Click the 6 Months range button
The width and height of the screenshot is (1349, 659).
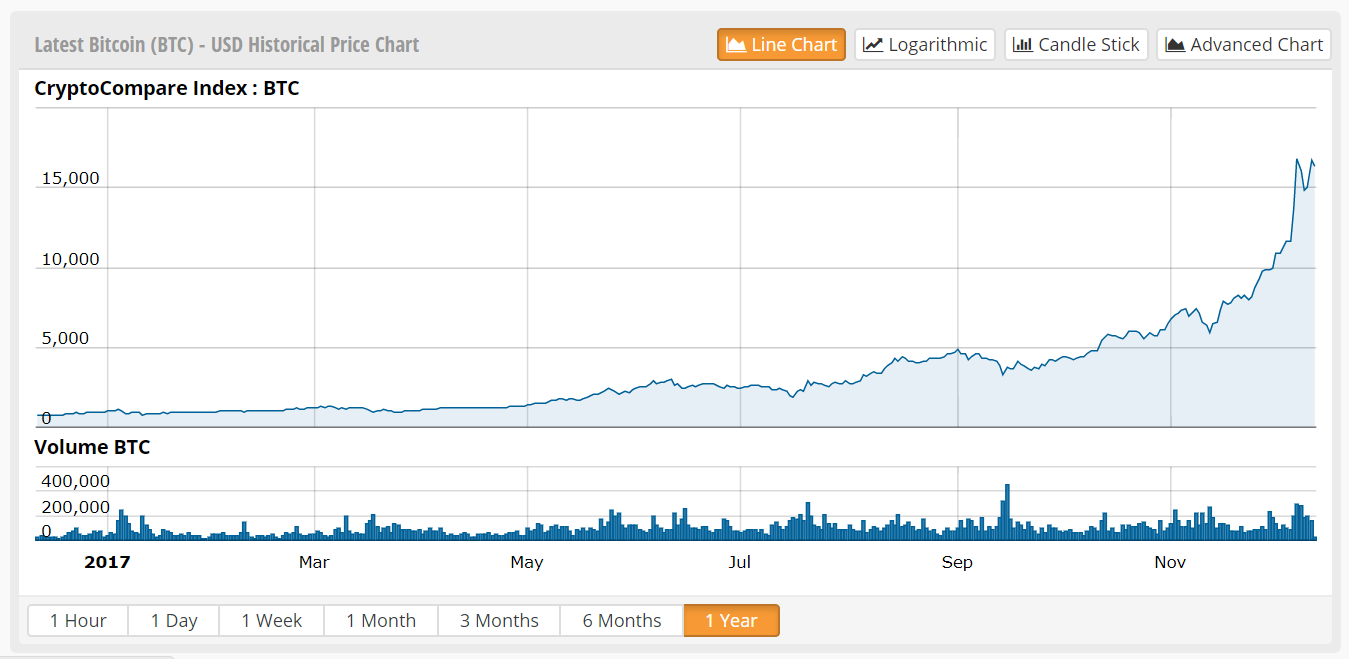point(621,620)
